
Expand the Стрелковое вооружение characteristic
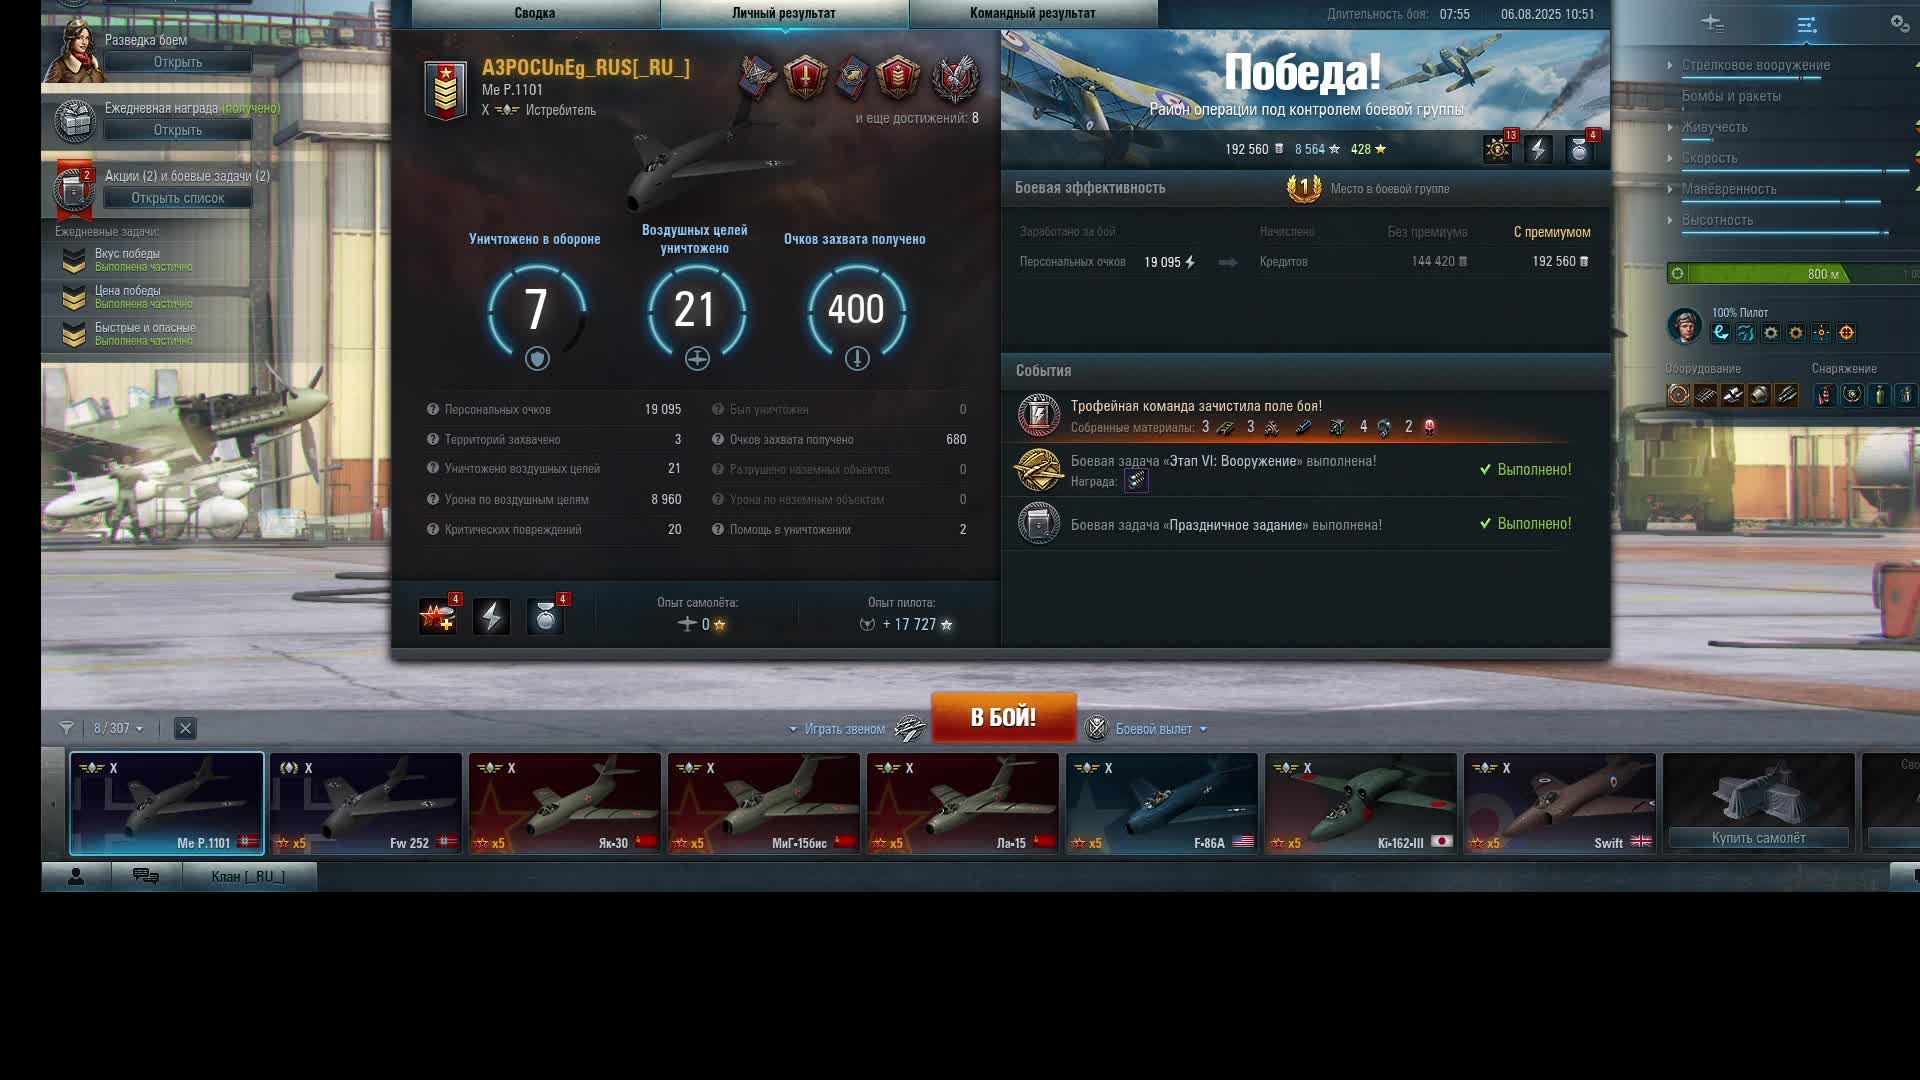(x=1755, y=65)
